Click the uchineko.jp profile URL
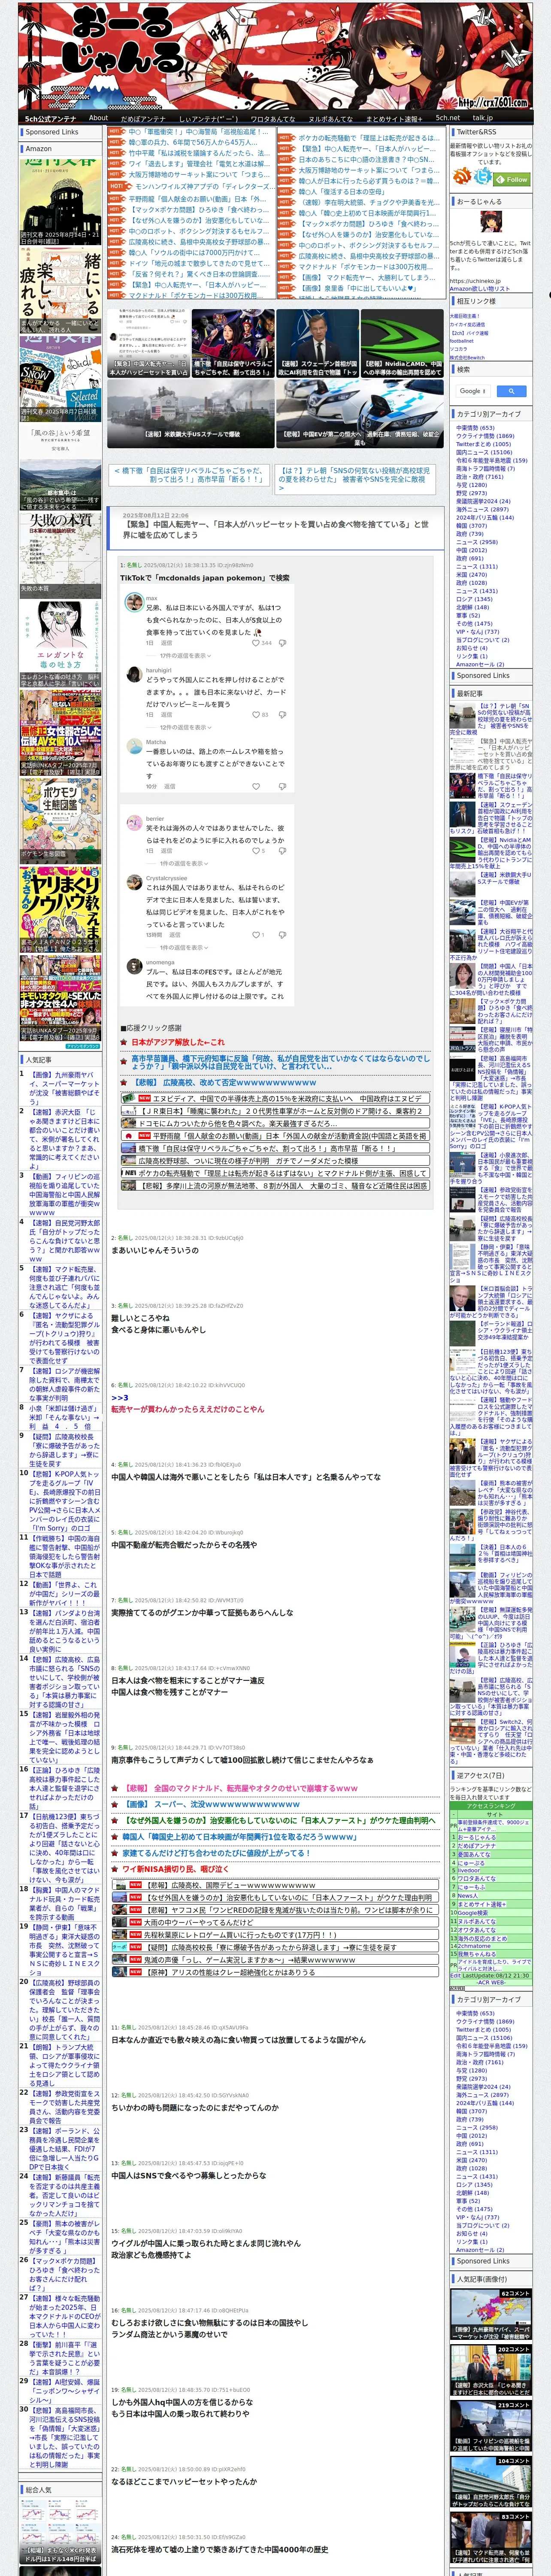 point(475,281)
